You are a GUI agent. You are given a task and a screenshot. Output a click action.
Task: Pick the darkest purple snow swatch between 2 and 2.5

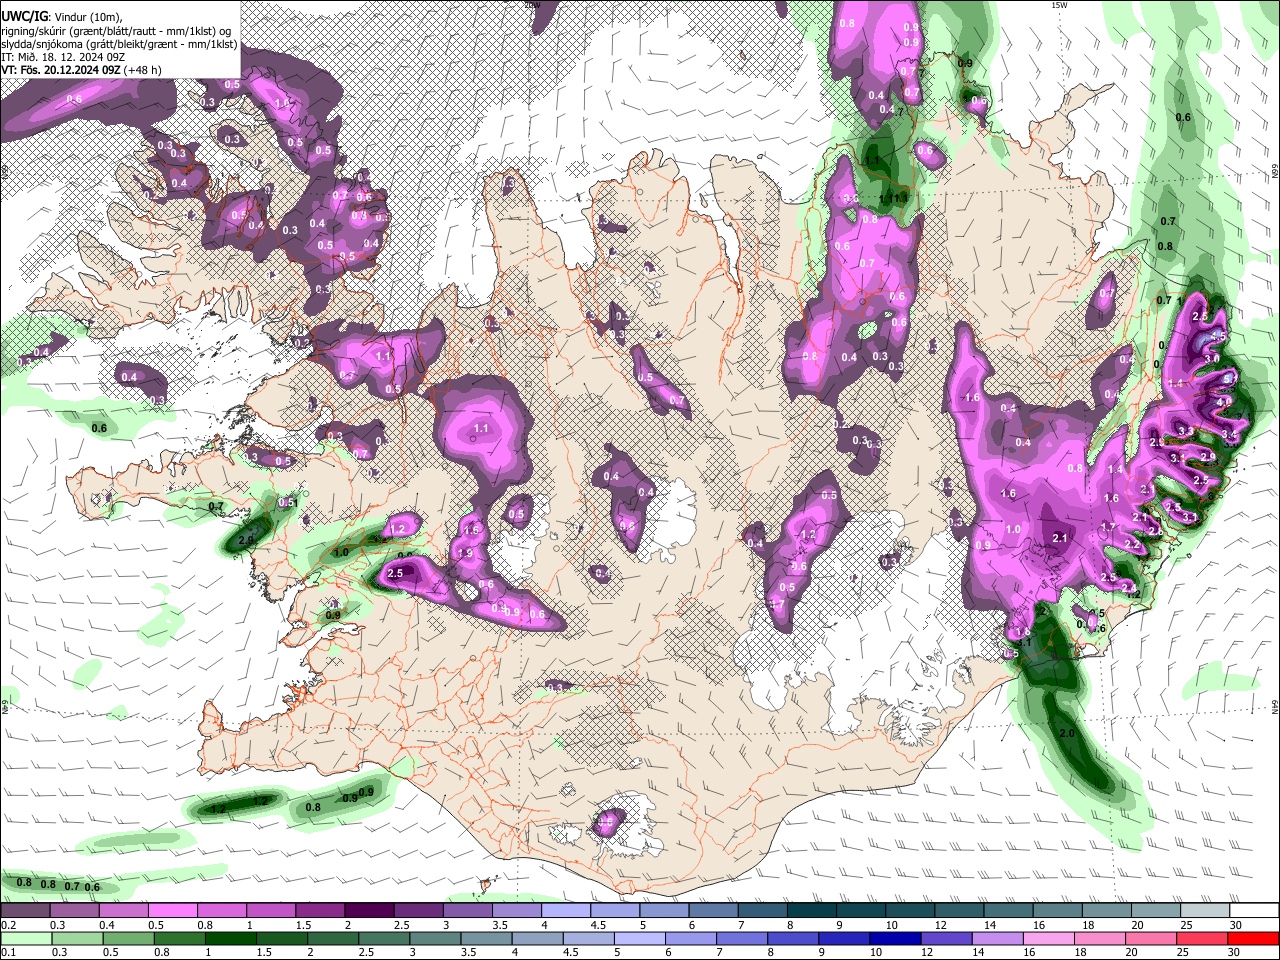(369, 911)
